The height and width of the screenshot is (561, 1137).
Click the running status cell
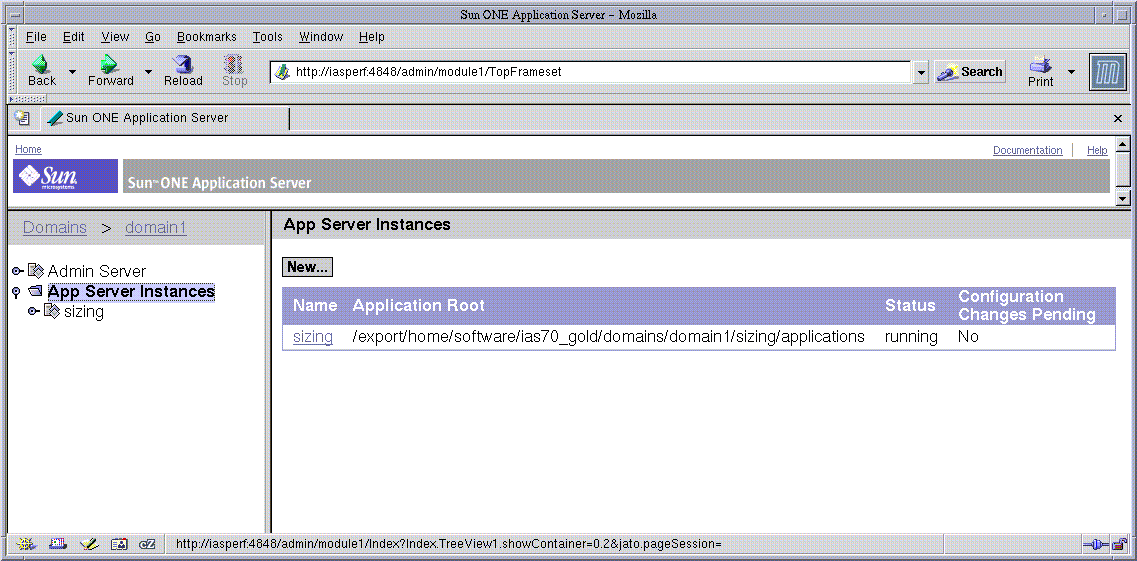911,336
